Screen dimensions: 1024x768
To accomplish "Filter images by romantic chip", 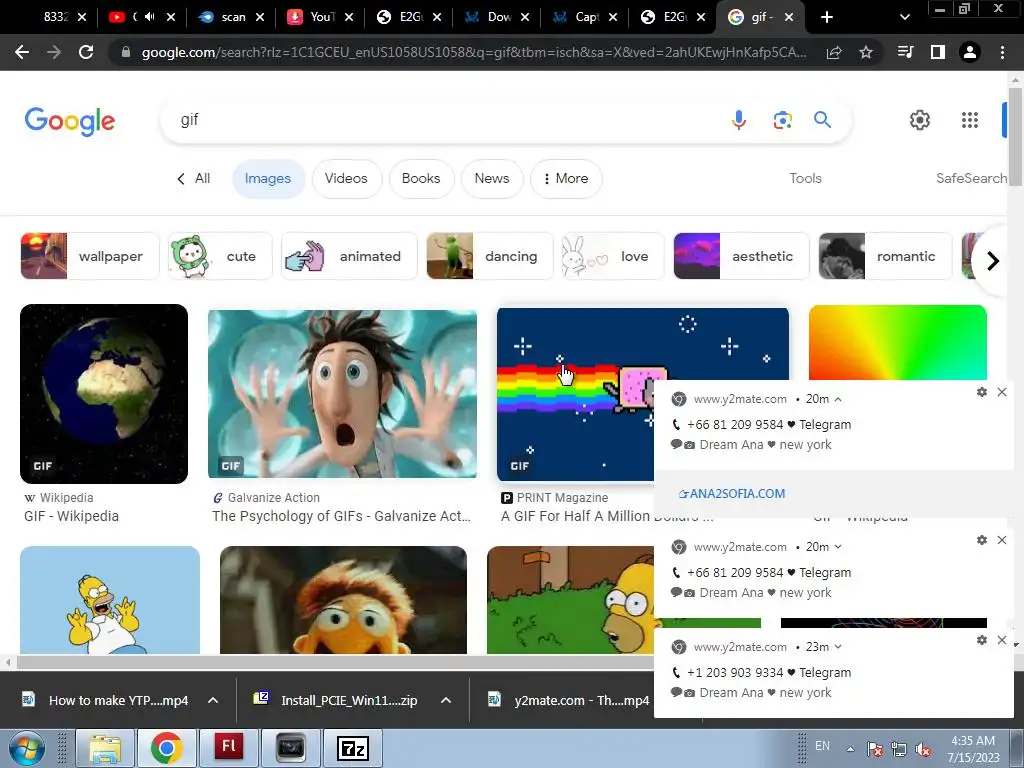I will pyautogui.click(x=886, y=256).
